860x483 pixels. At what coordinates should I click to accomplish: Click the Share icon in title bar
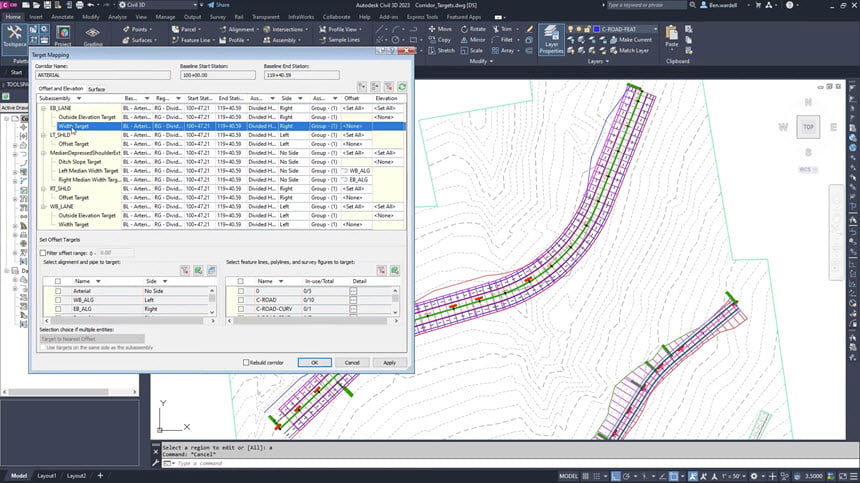[x=218, y=5]
